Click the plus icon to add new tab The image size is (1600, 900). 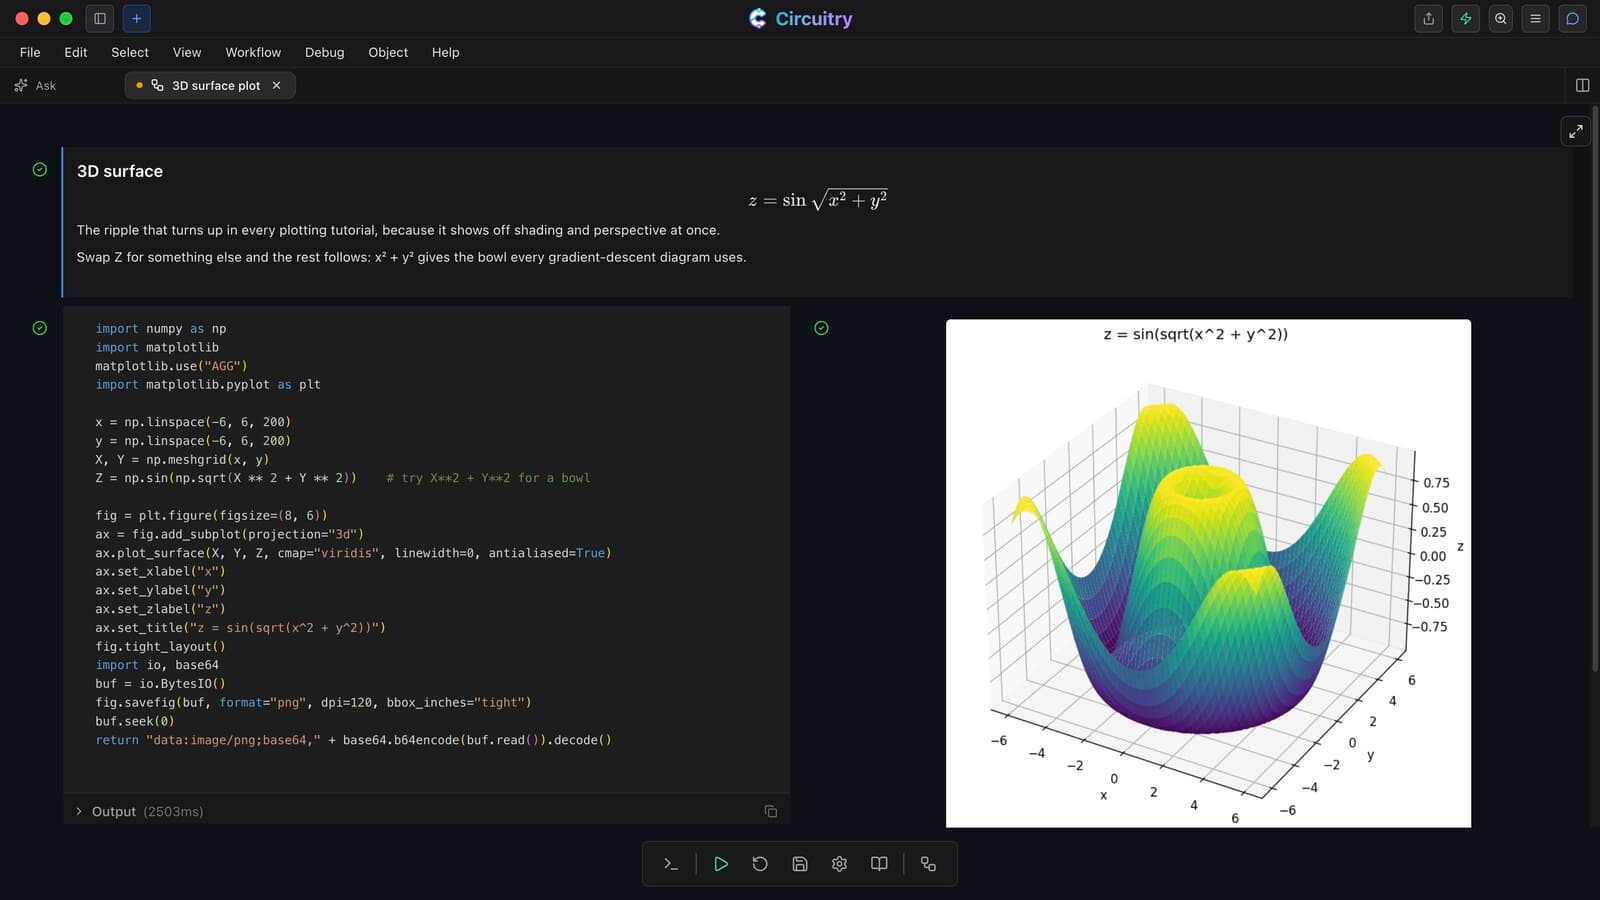(x=137, y=18)
